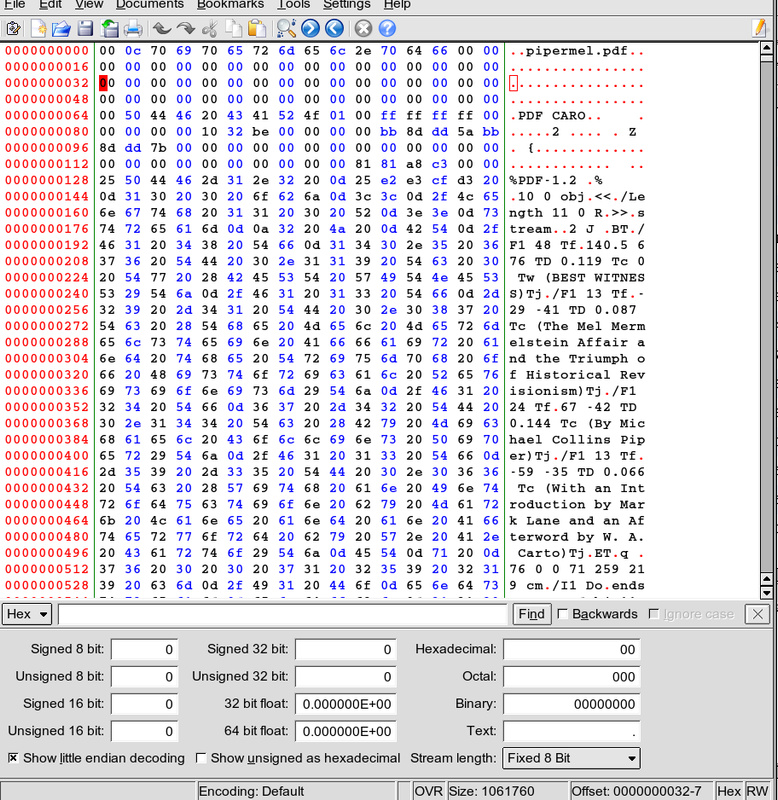The height and width of the screenshot is (800, 778).
Task: Toggle the OVR overwrite mode indicator
Action: point(429,791)
